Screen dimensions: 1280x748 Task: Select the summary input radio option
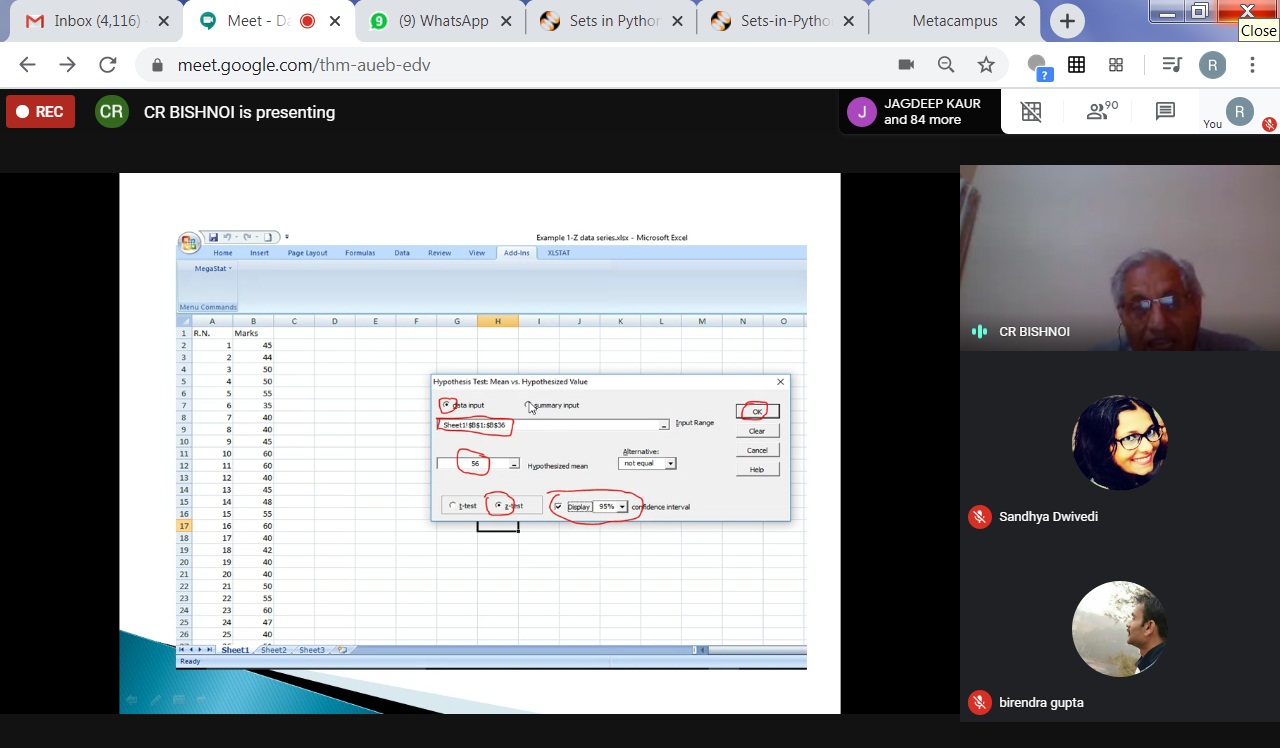coord(529,405)
